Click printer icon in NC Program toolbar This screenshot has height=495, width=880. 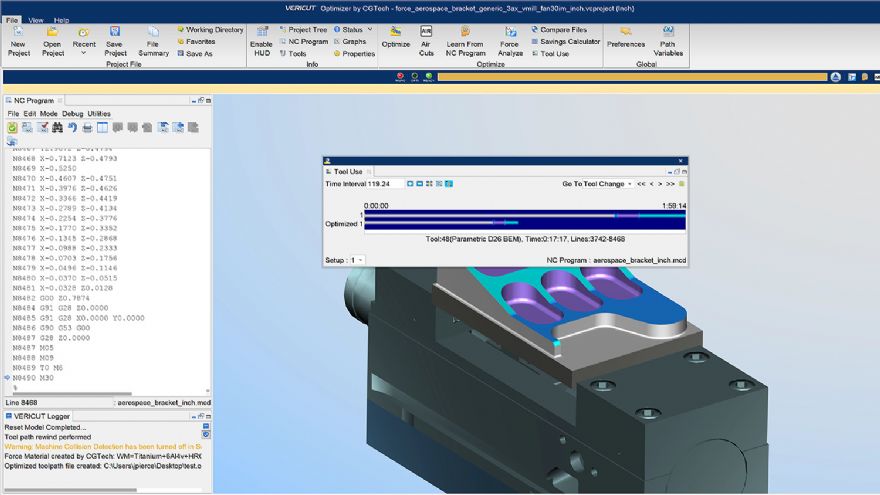87,128
